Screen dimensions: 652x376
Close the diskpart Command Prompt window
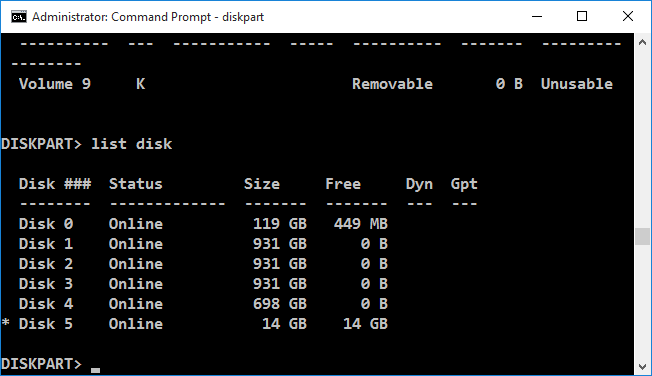627,17
